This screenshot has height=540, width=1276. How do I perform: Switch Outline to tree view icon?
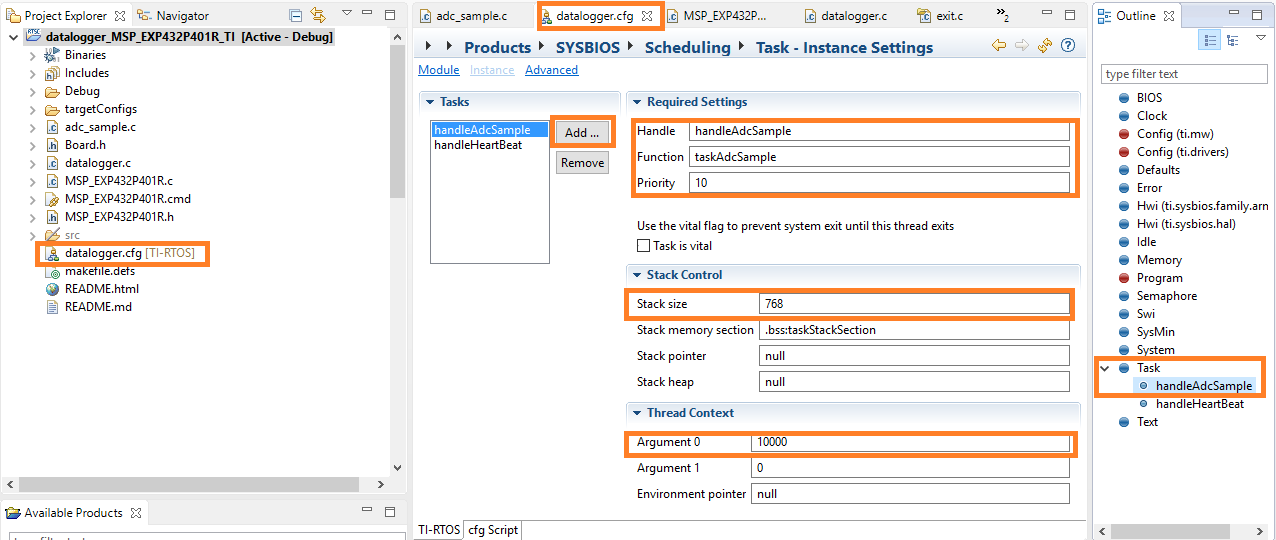tap(1233, 40)
